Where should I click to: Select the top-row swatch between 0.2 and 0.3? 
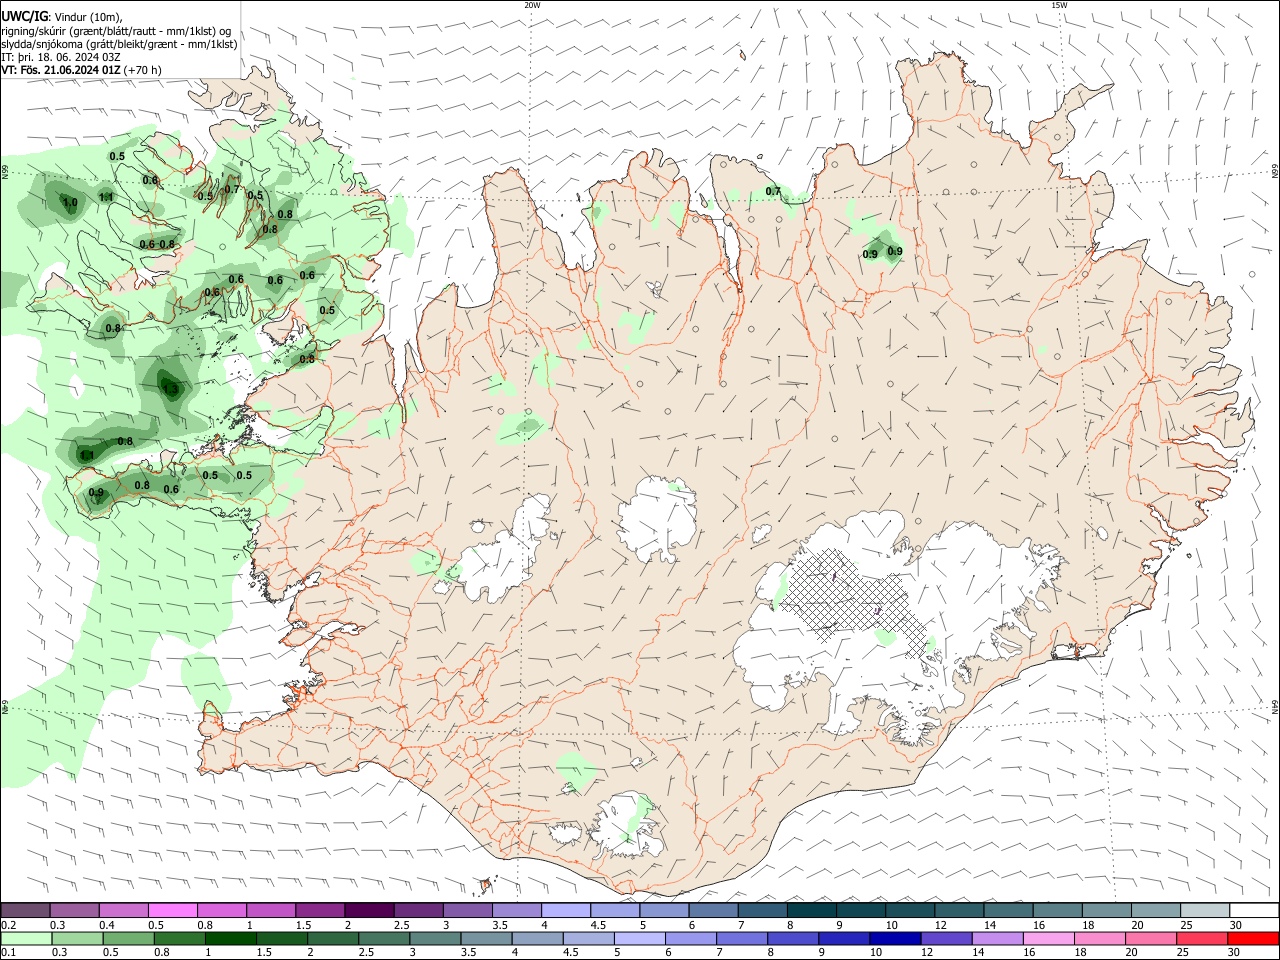pos(25,910)
